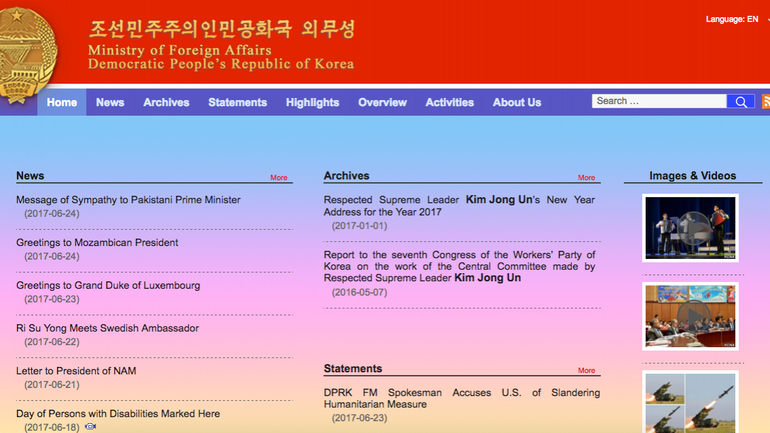Image resolution: width=770 pixels, height=433 pixels.
Task: Open the Archives navigation menu item
Action: coord(166,102)
